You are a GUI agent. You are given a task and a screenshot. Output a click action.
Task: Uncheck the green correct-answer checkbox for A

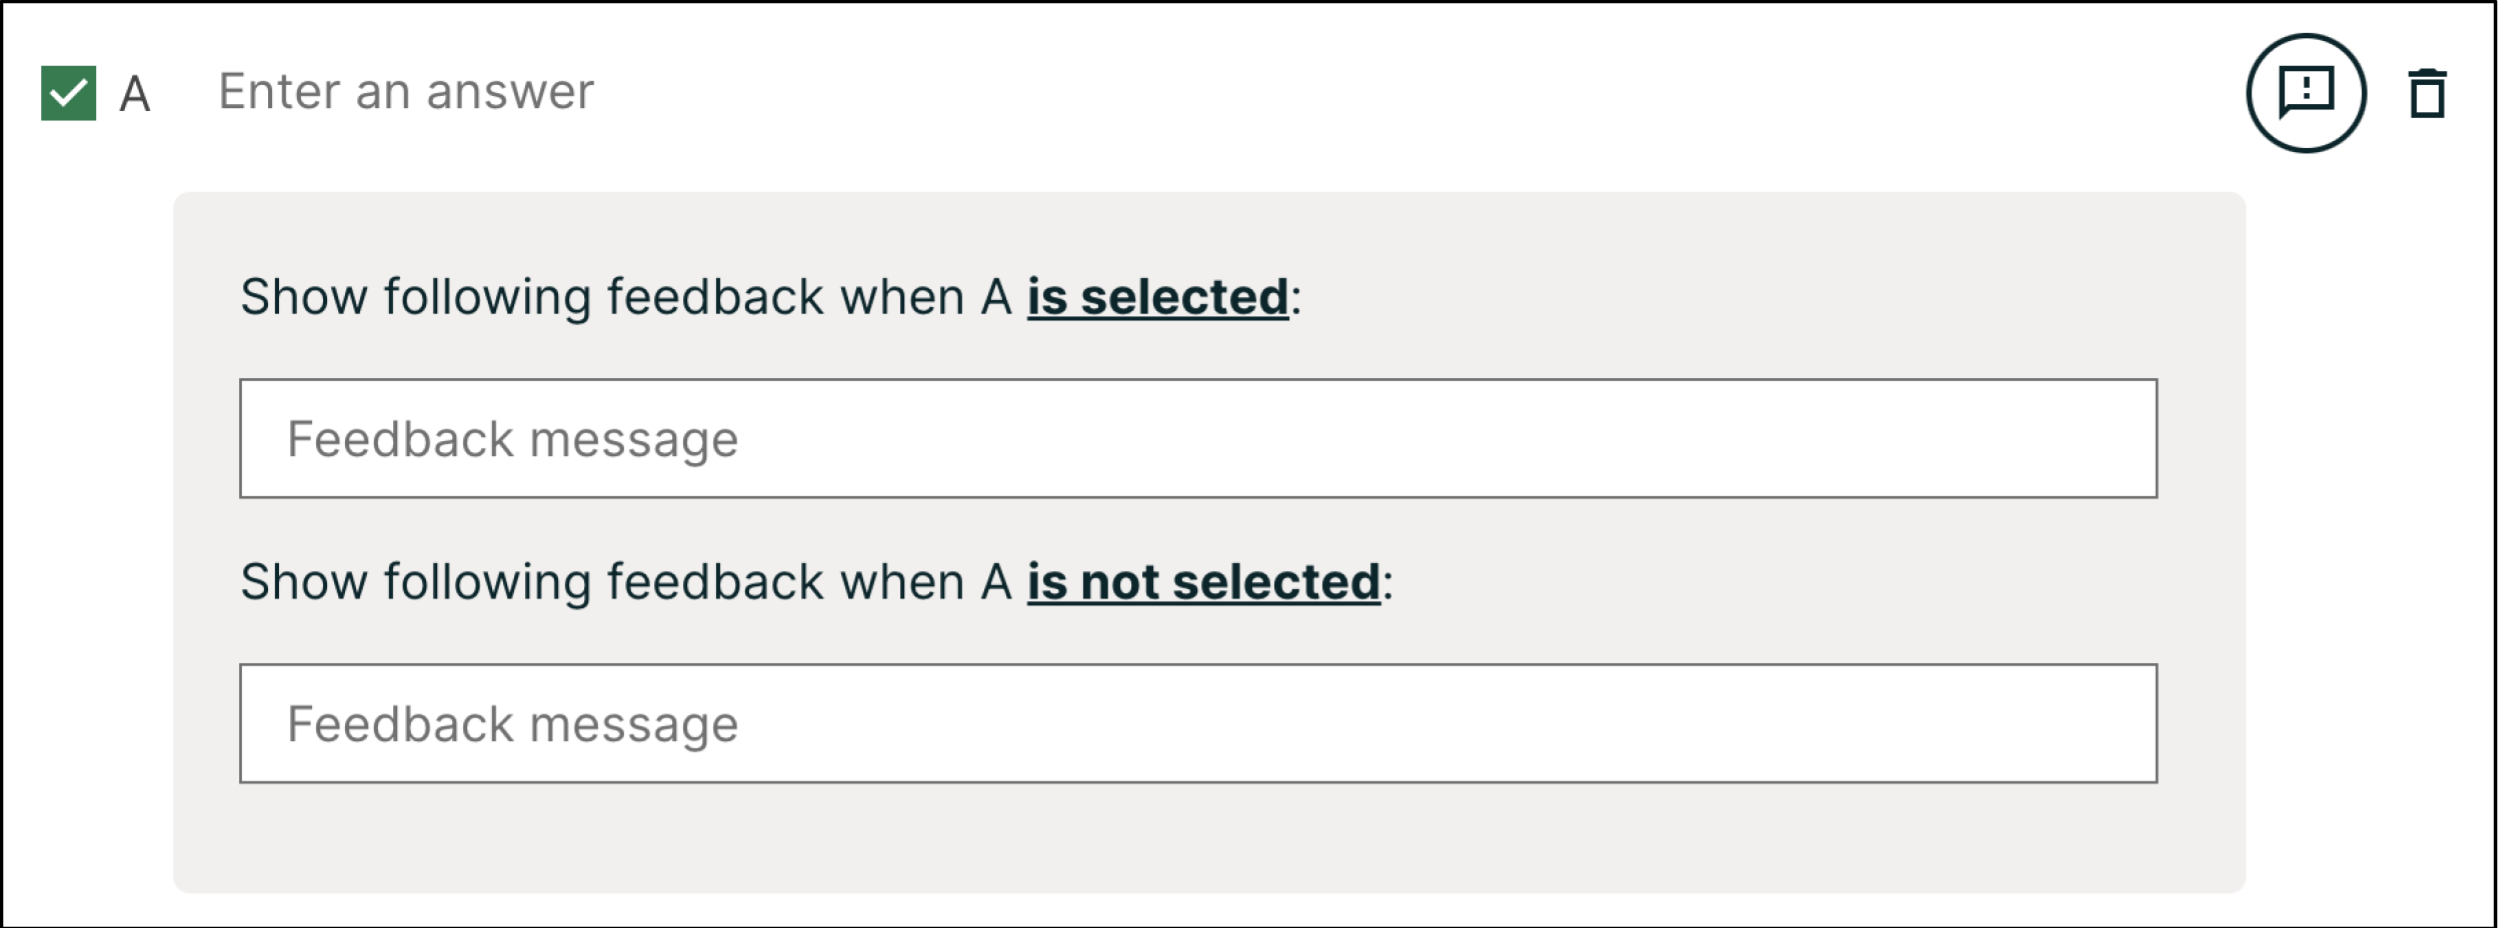[x=69, y=93]
